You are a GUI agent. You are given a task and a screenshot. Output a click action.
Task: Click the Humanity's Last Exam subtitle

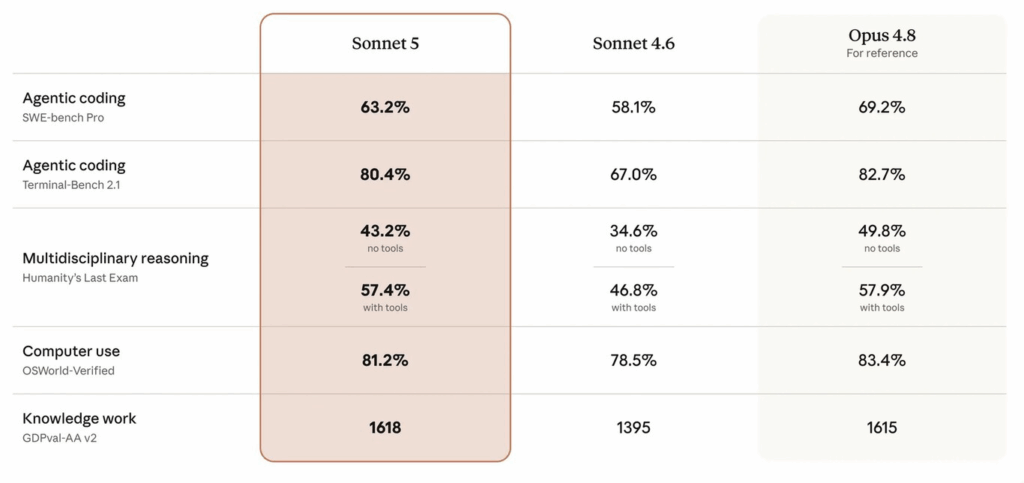coord(80,278)
